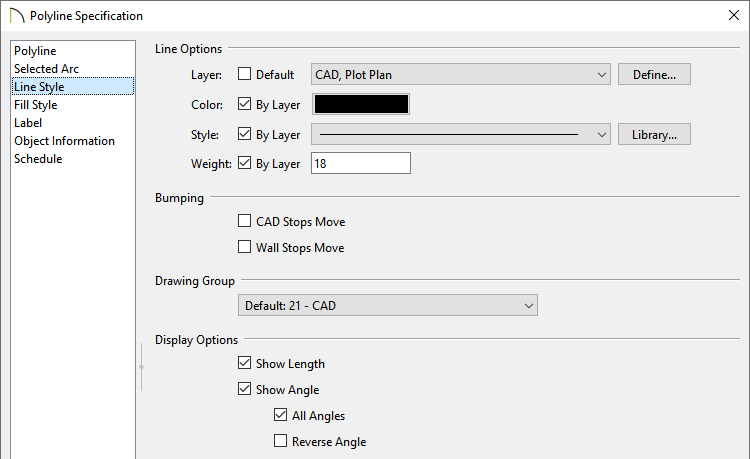This screenshot has height=459, width=750.
Task: Expand the CAD, Plot Plan layer dropdown
Action: pos(461,75)
